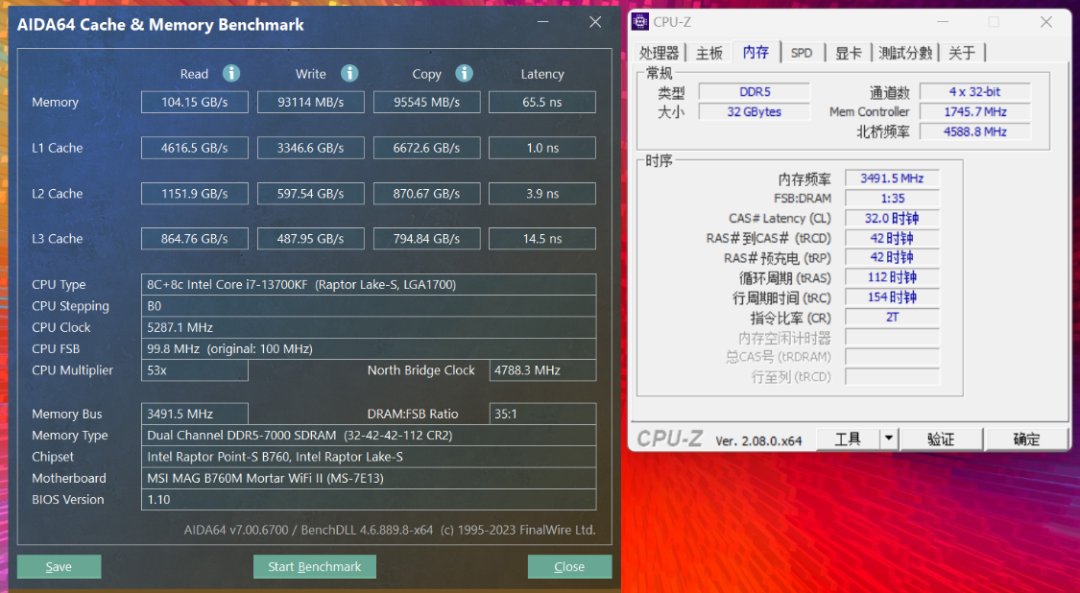The image size is (1080, 593).
Task: Click tRAS value 112 时钟
Action: (892, 278)
